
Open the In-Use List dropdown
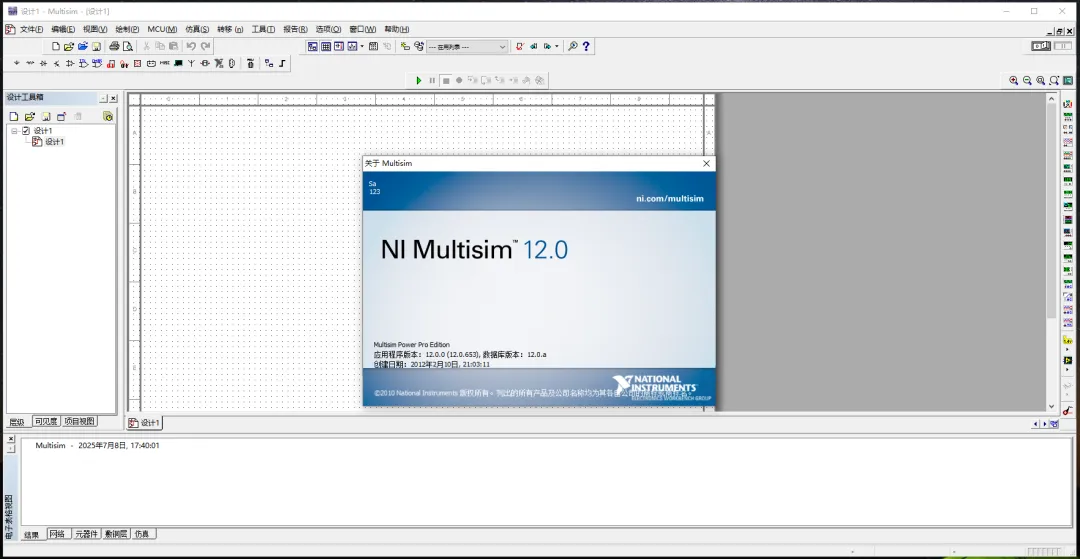coord(467,46)
